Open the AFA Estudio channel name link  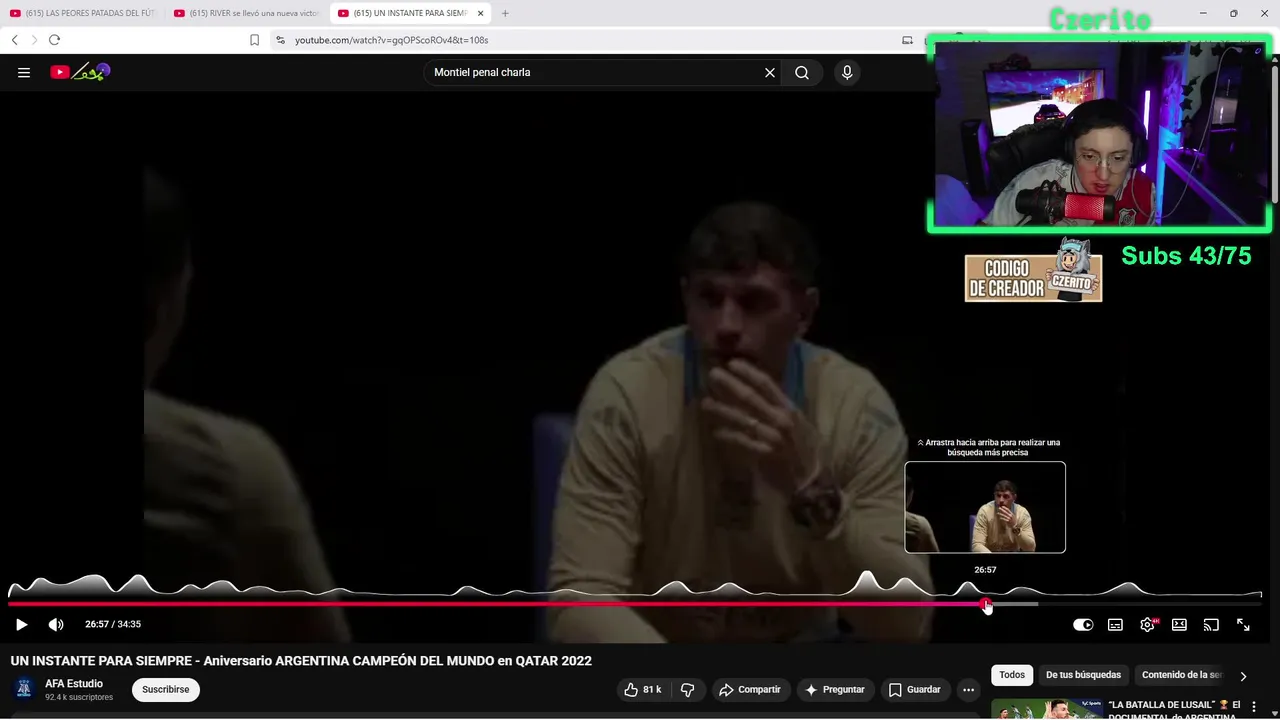[x=74, y=684]
